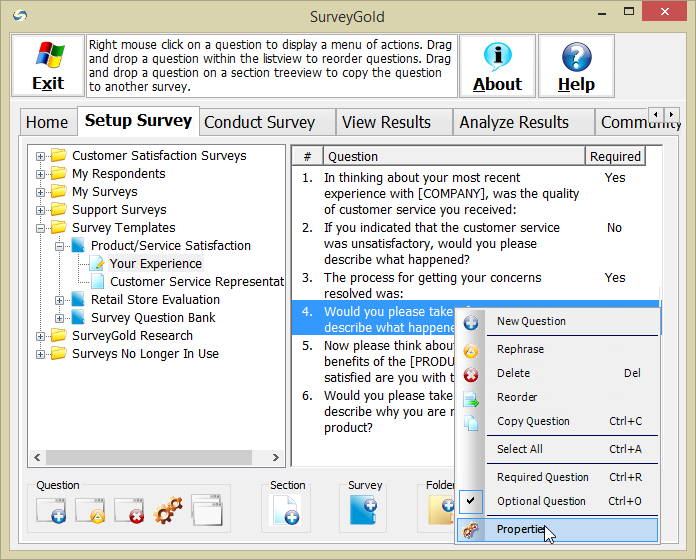The width and height of the screenshot is (696, 560).
Task: Expand the Retail Store Evaluation survey
Action: pos(59,300)
